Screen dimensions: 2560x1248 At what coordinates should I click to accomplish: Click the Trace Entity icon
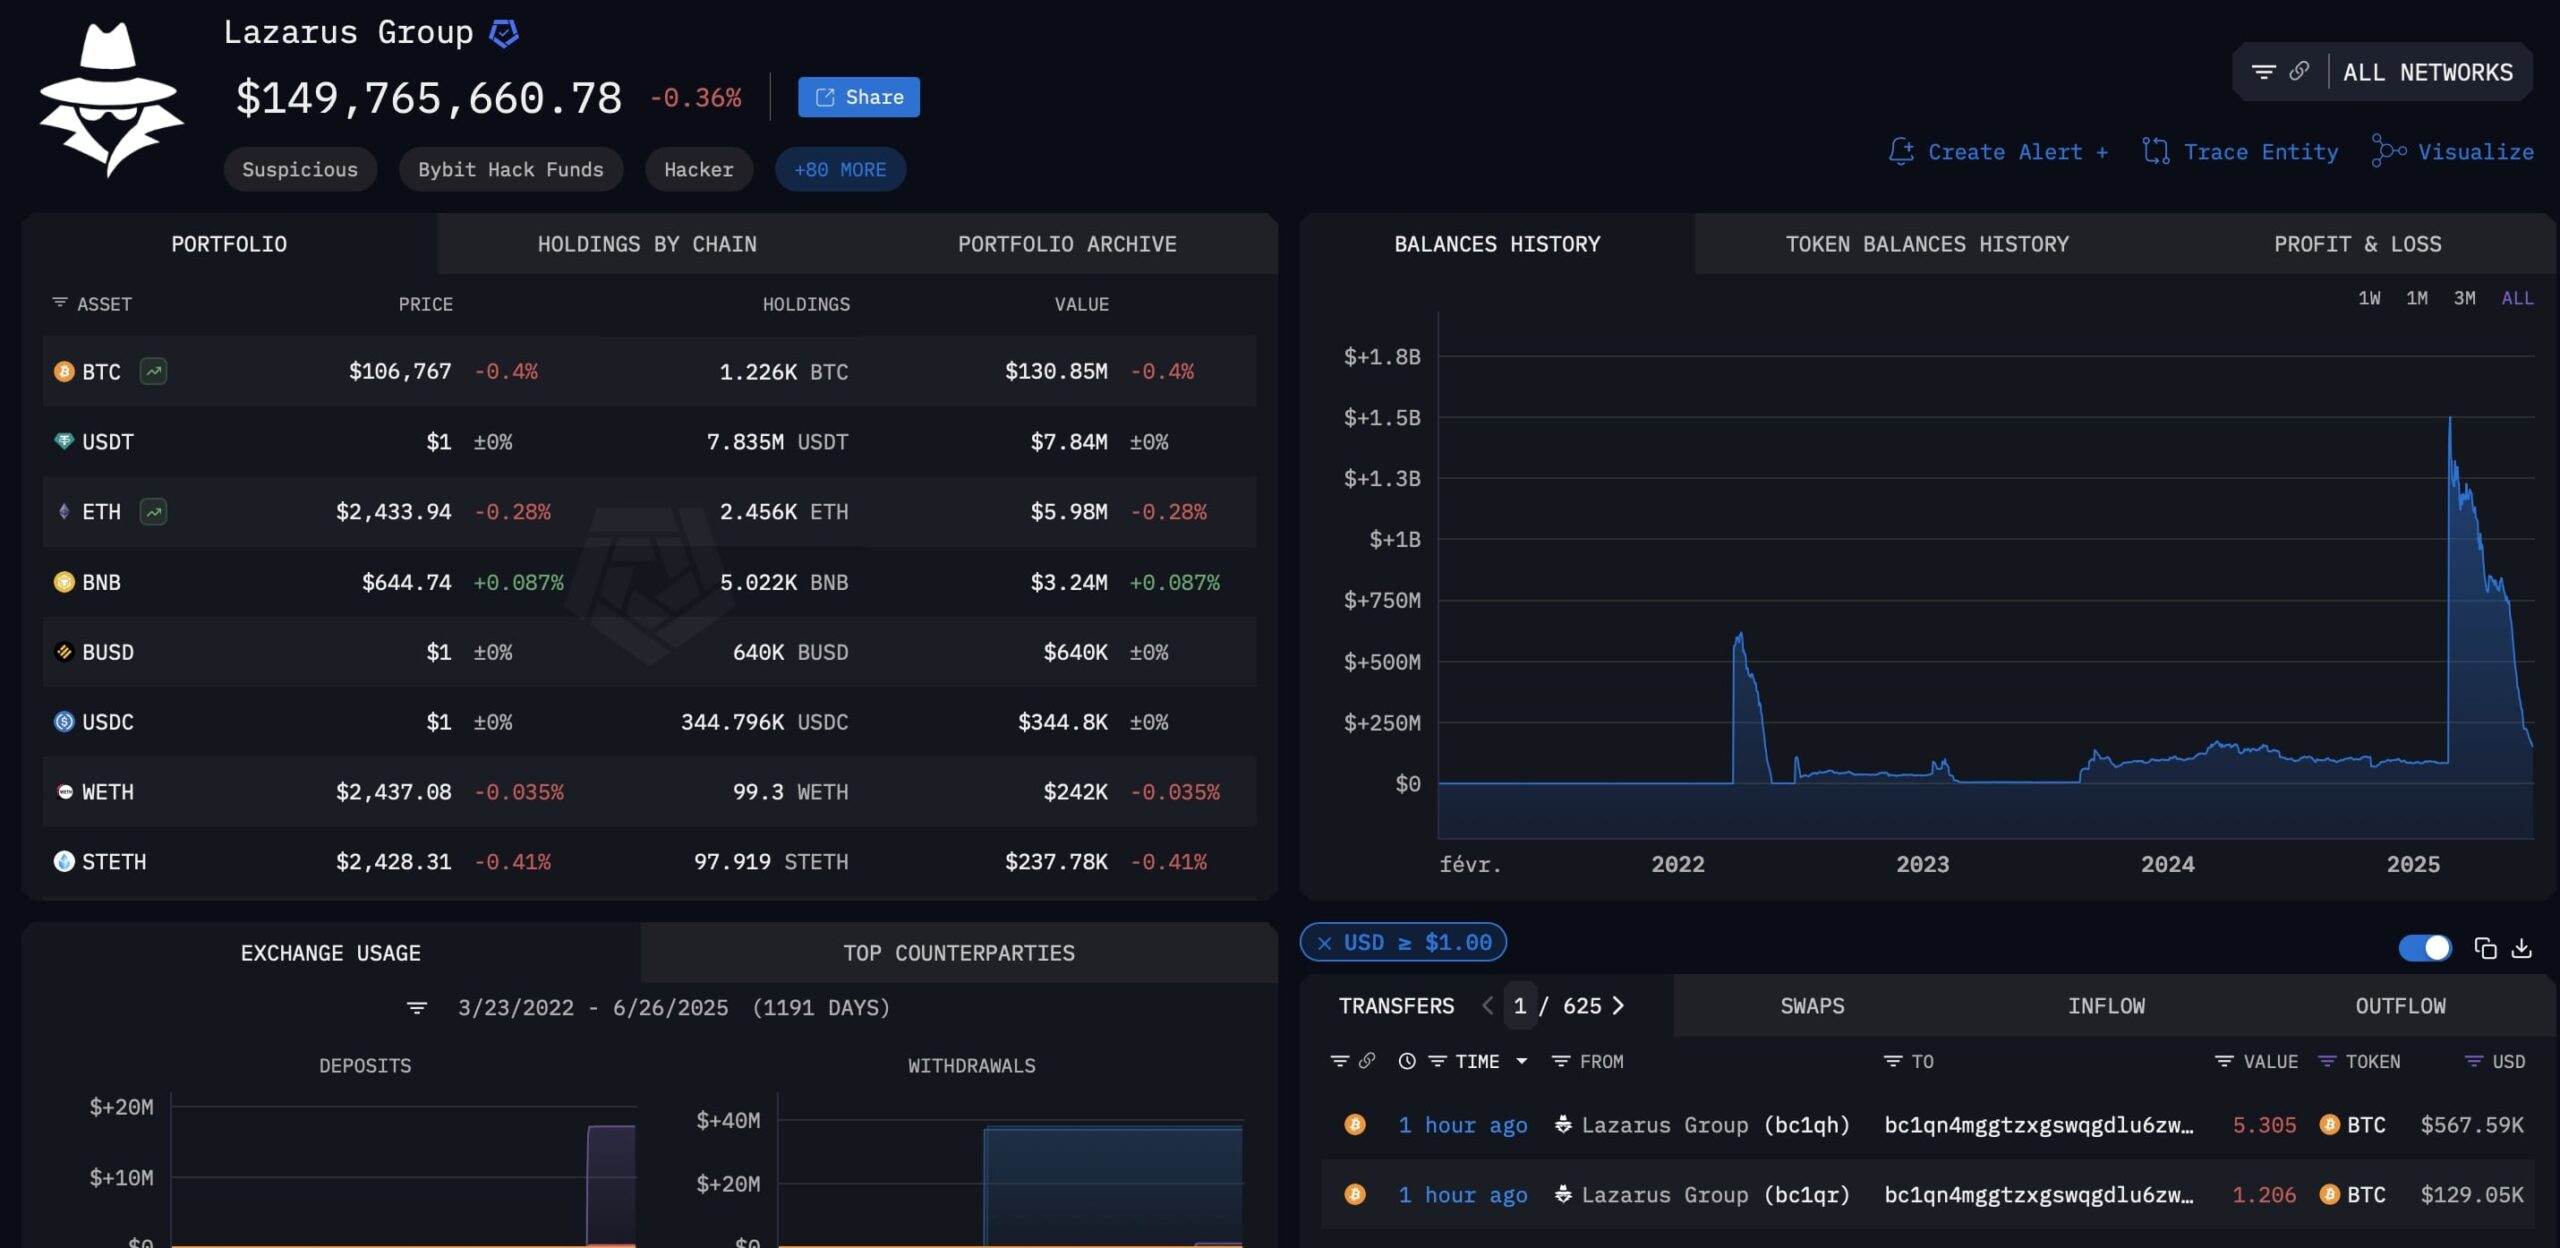tap(2156, 151)
